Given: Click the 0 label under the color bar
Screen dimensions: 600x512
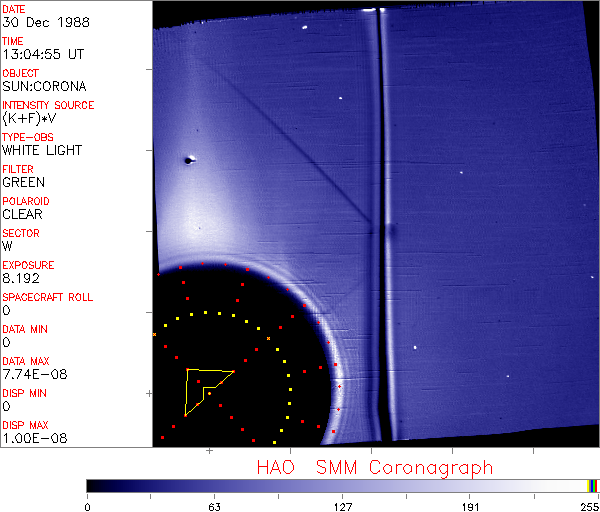Looking at the screenshot, I should [x=88, y=507].
